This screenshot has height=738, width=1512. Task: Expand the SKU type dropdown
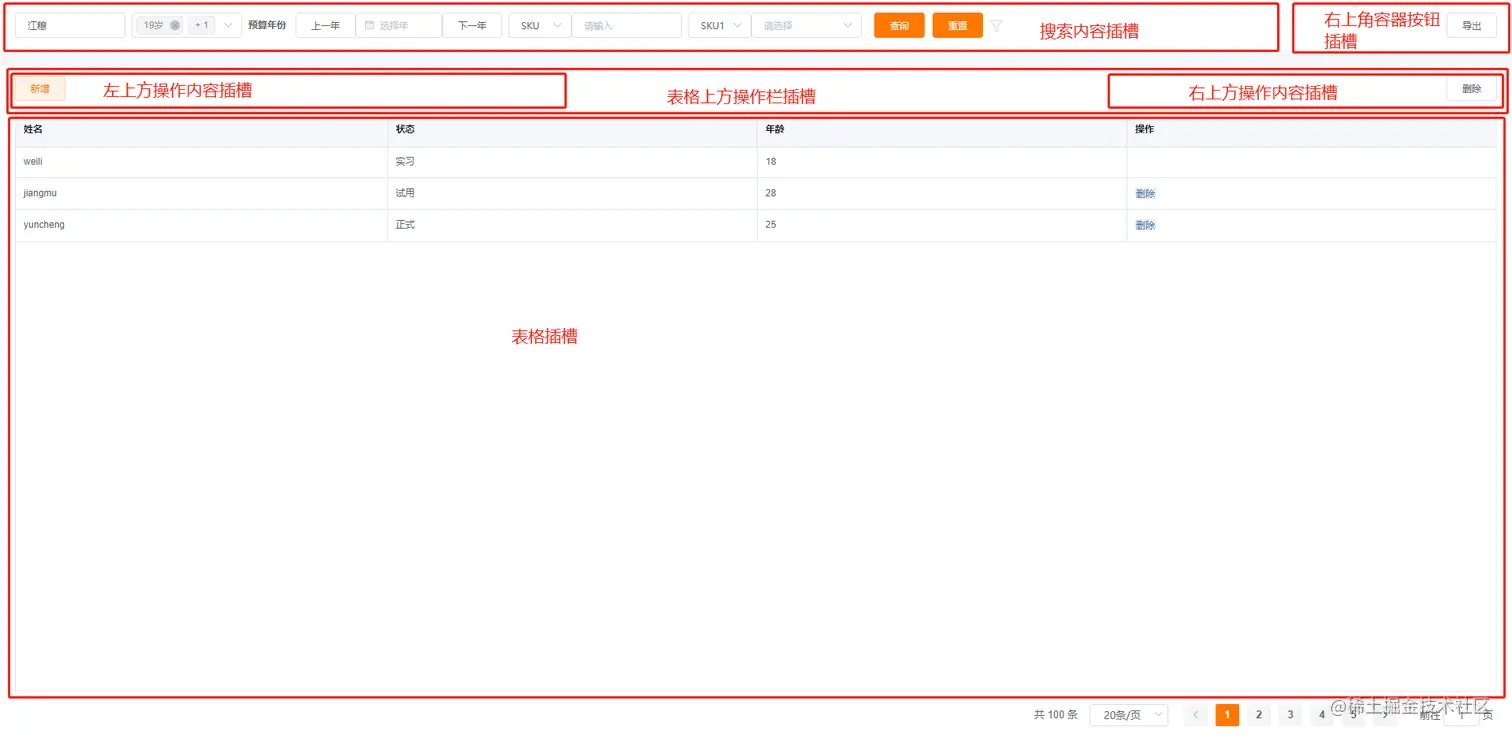540,26
